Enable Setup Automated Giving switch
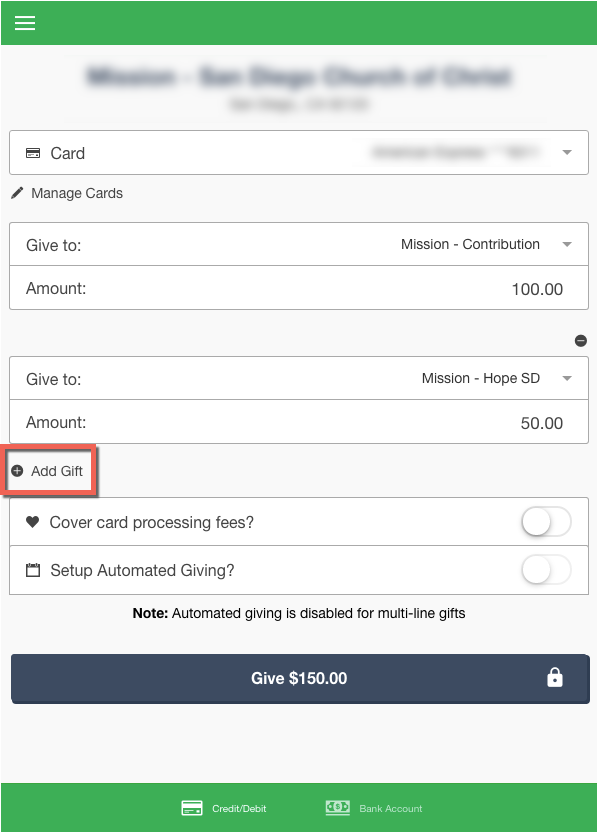This screenshot has height=833, width=598. (x=546, y=570)
